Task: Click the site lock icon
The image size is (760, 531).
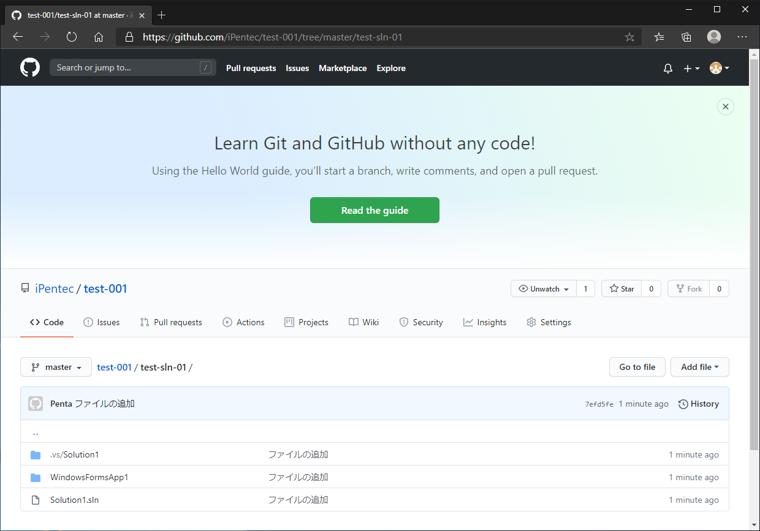Action: click(x=129, y=37)
